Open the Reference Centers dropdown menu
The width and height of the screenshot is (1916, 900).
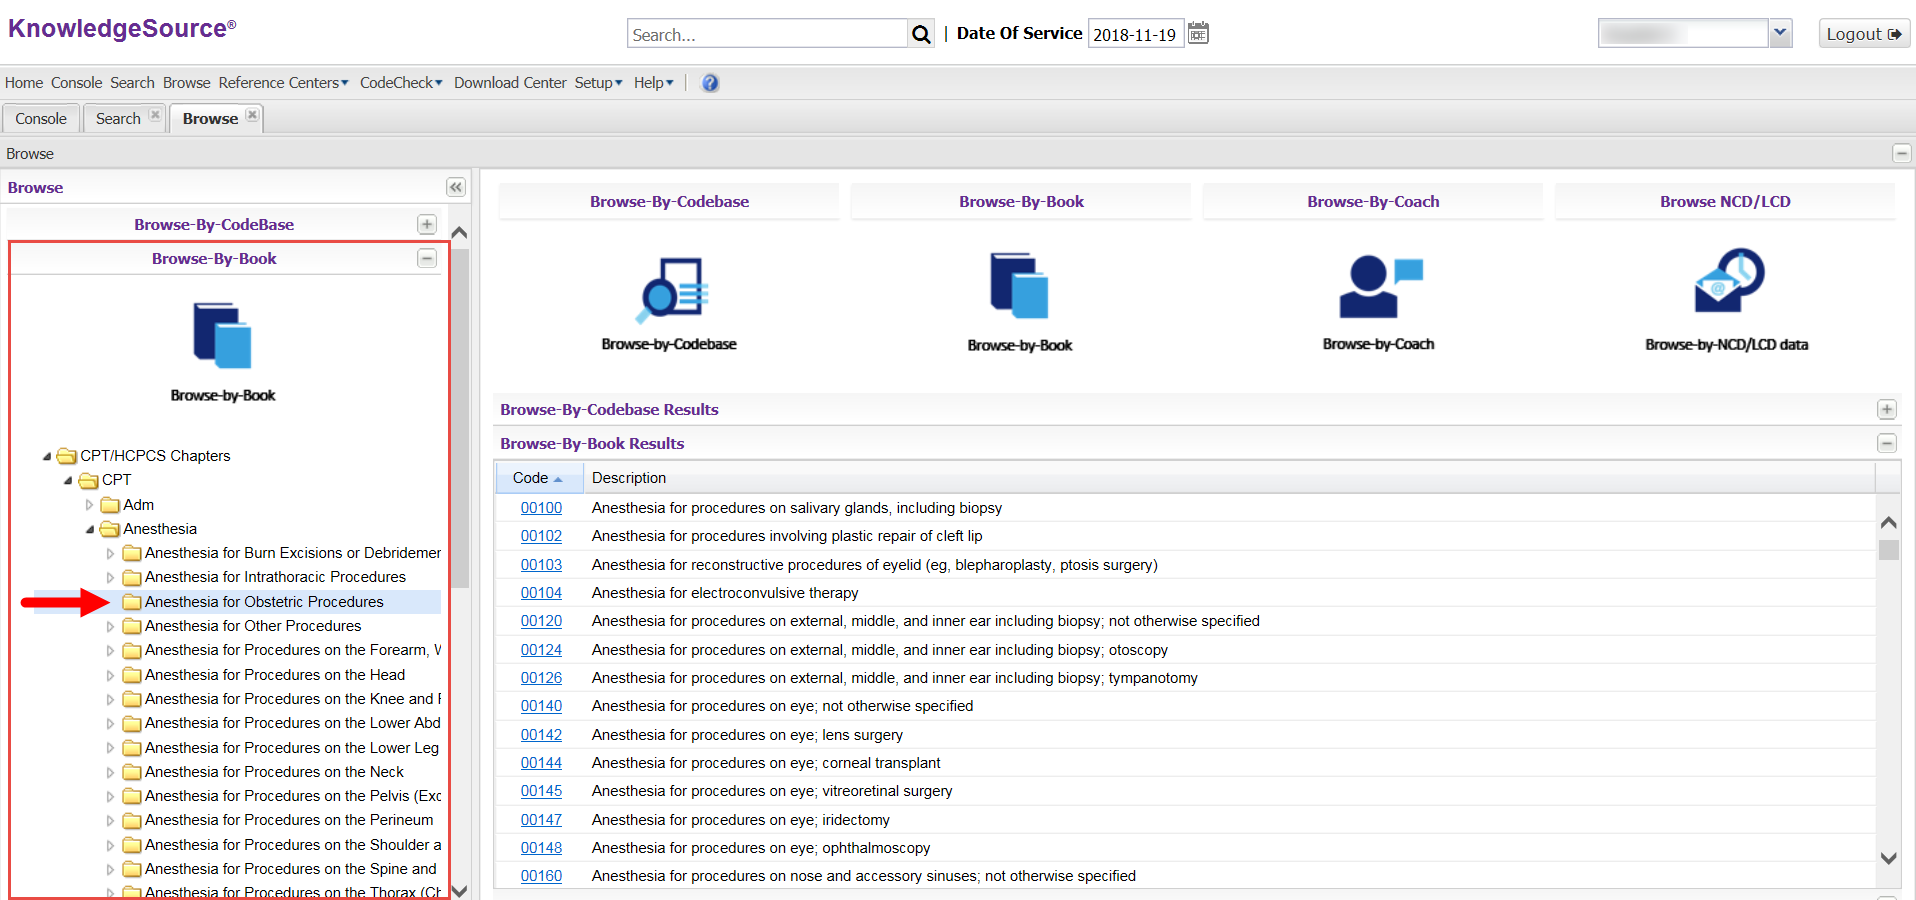pyautogui.click(x=283, y=83)
